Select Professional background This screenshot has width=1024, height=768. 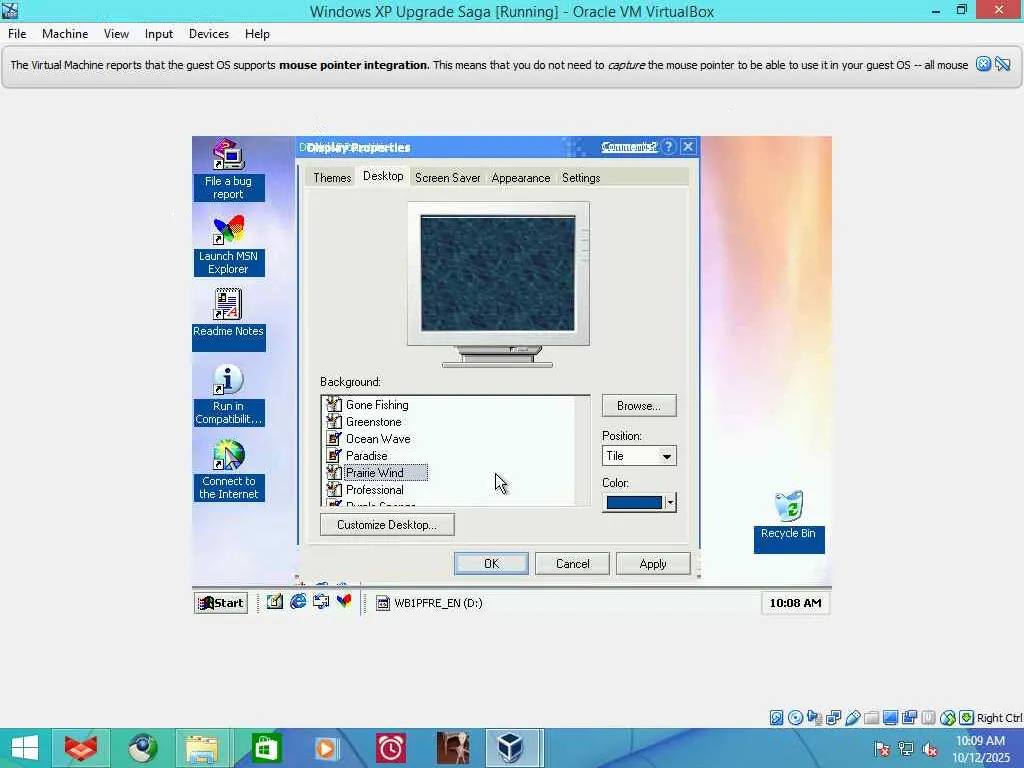point(375,490)
